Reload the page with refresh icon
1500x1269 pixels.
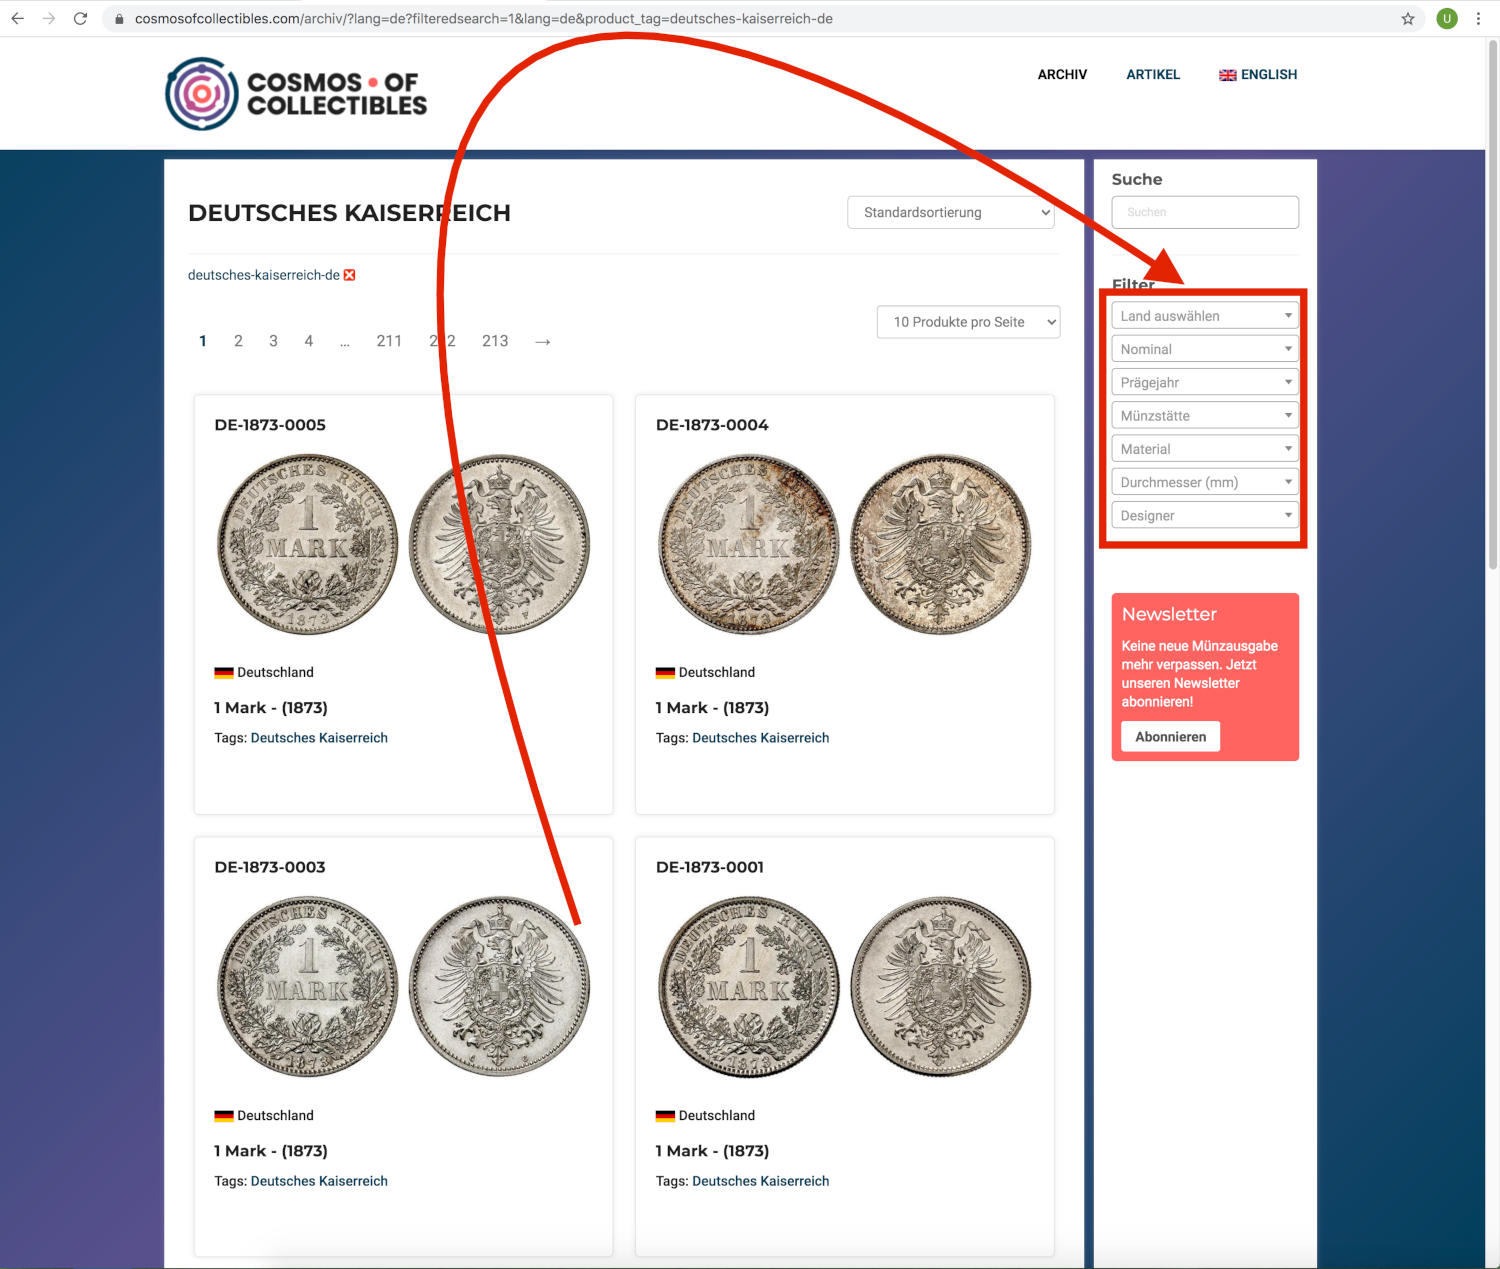click(81, 18)
